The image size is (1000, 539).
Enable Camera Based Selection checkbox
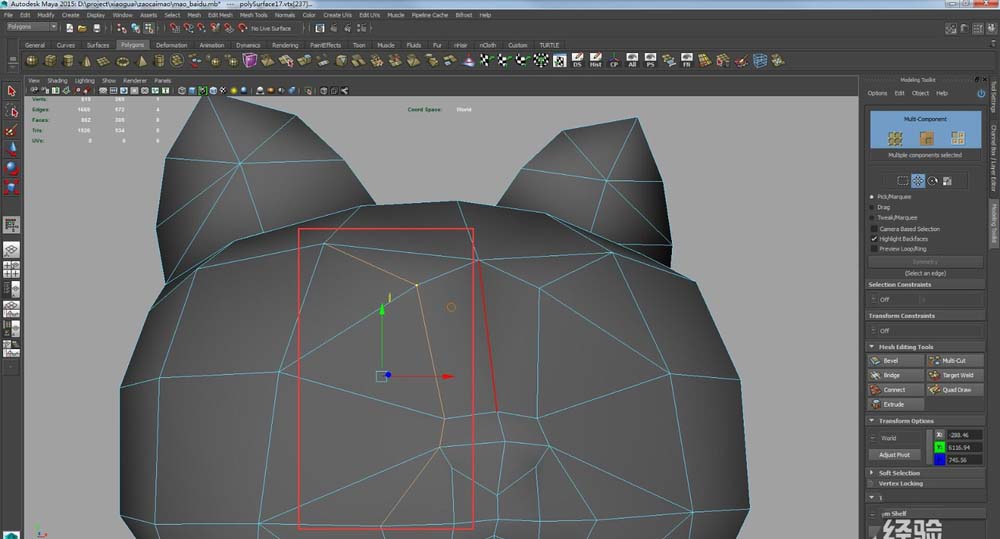click(874, 229)
